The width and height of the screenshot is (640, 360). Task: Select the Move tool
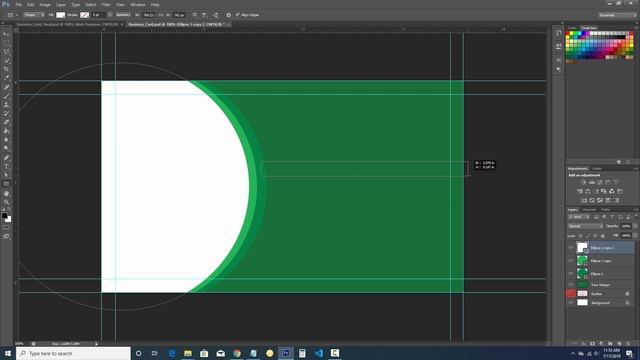(x=6, y=35)
